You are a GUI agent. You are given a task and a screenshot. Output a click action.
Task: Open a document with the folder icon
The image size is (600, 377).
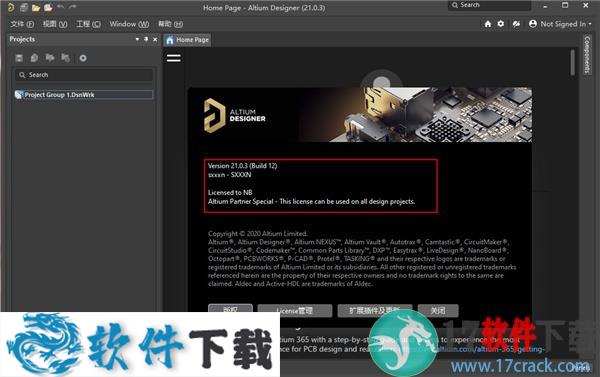(36, 7)
